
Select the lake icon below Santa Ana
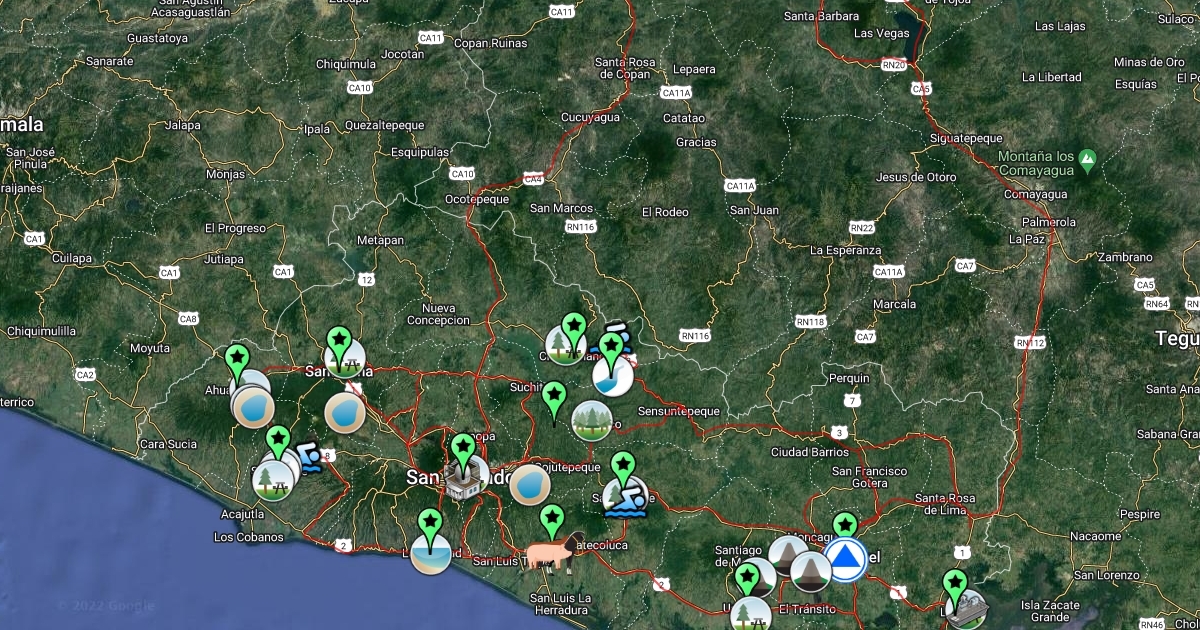(345, 412)
